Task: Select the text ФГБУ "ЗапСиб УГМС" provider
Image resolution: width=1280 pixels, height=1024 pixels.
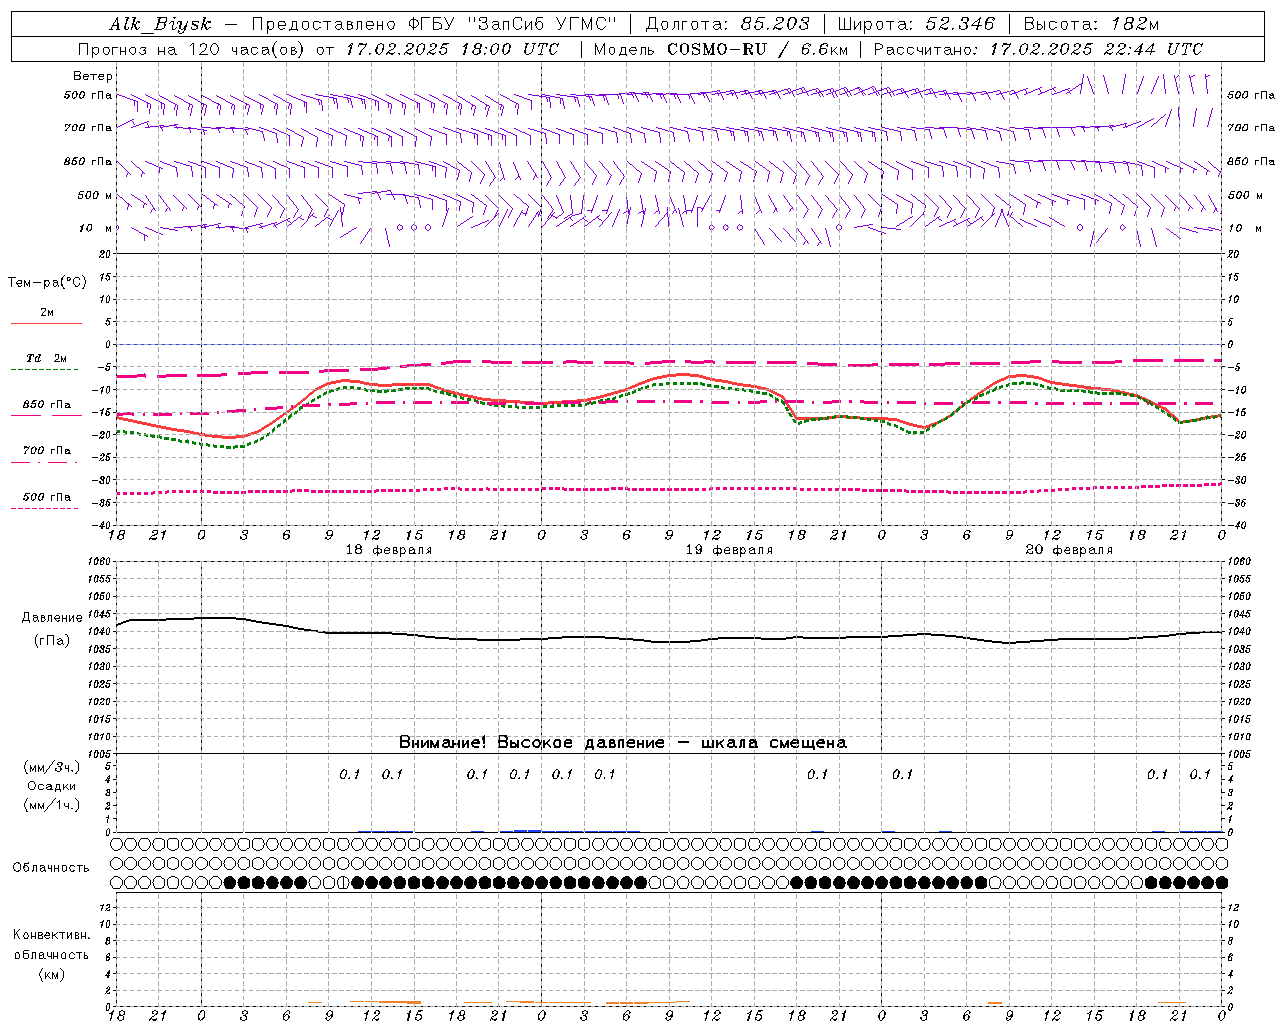Action: pos(514,24)
